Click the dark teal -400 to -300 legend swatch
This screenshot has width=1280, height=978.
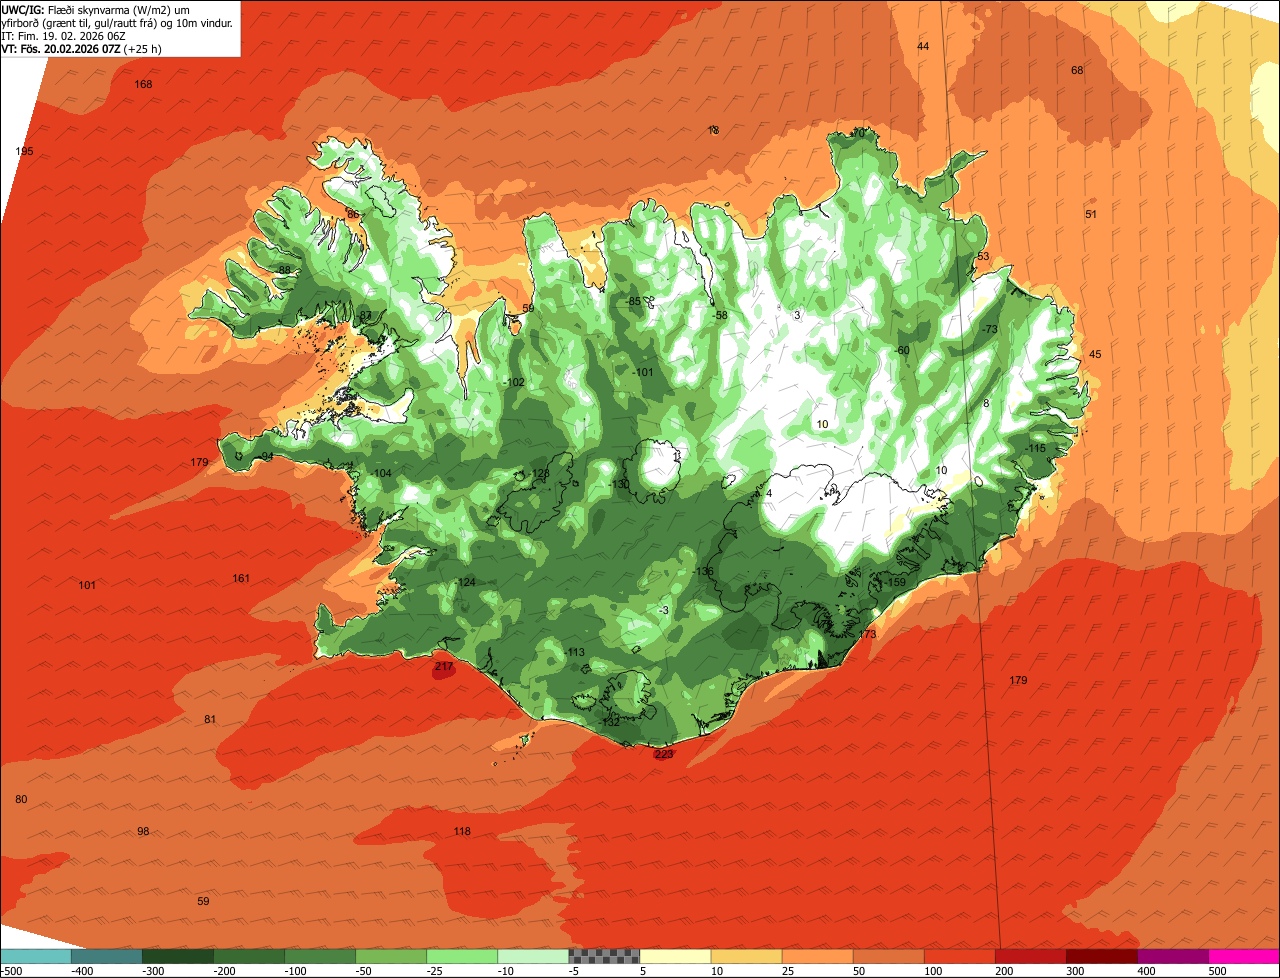[107, 956]
